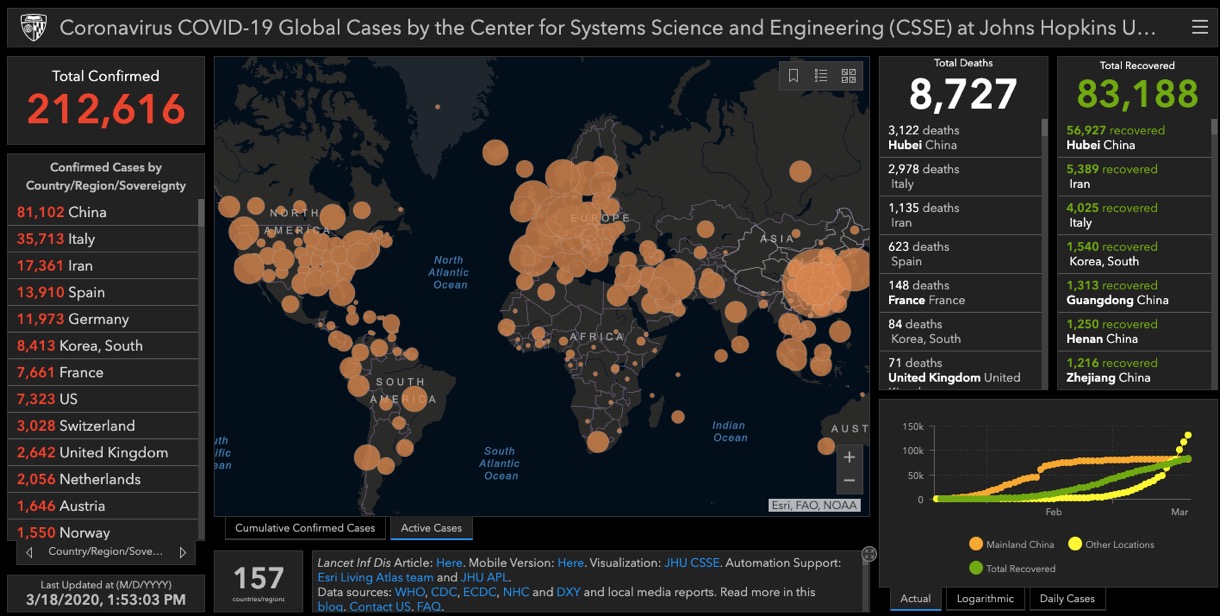Screen dimensions: 1220x616
Task: Switch to Active Cases map tab
Action: tap(431, 528)
